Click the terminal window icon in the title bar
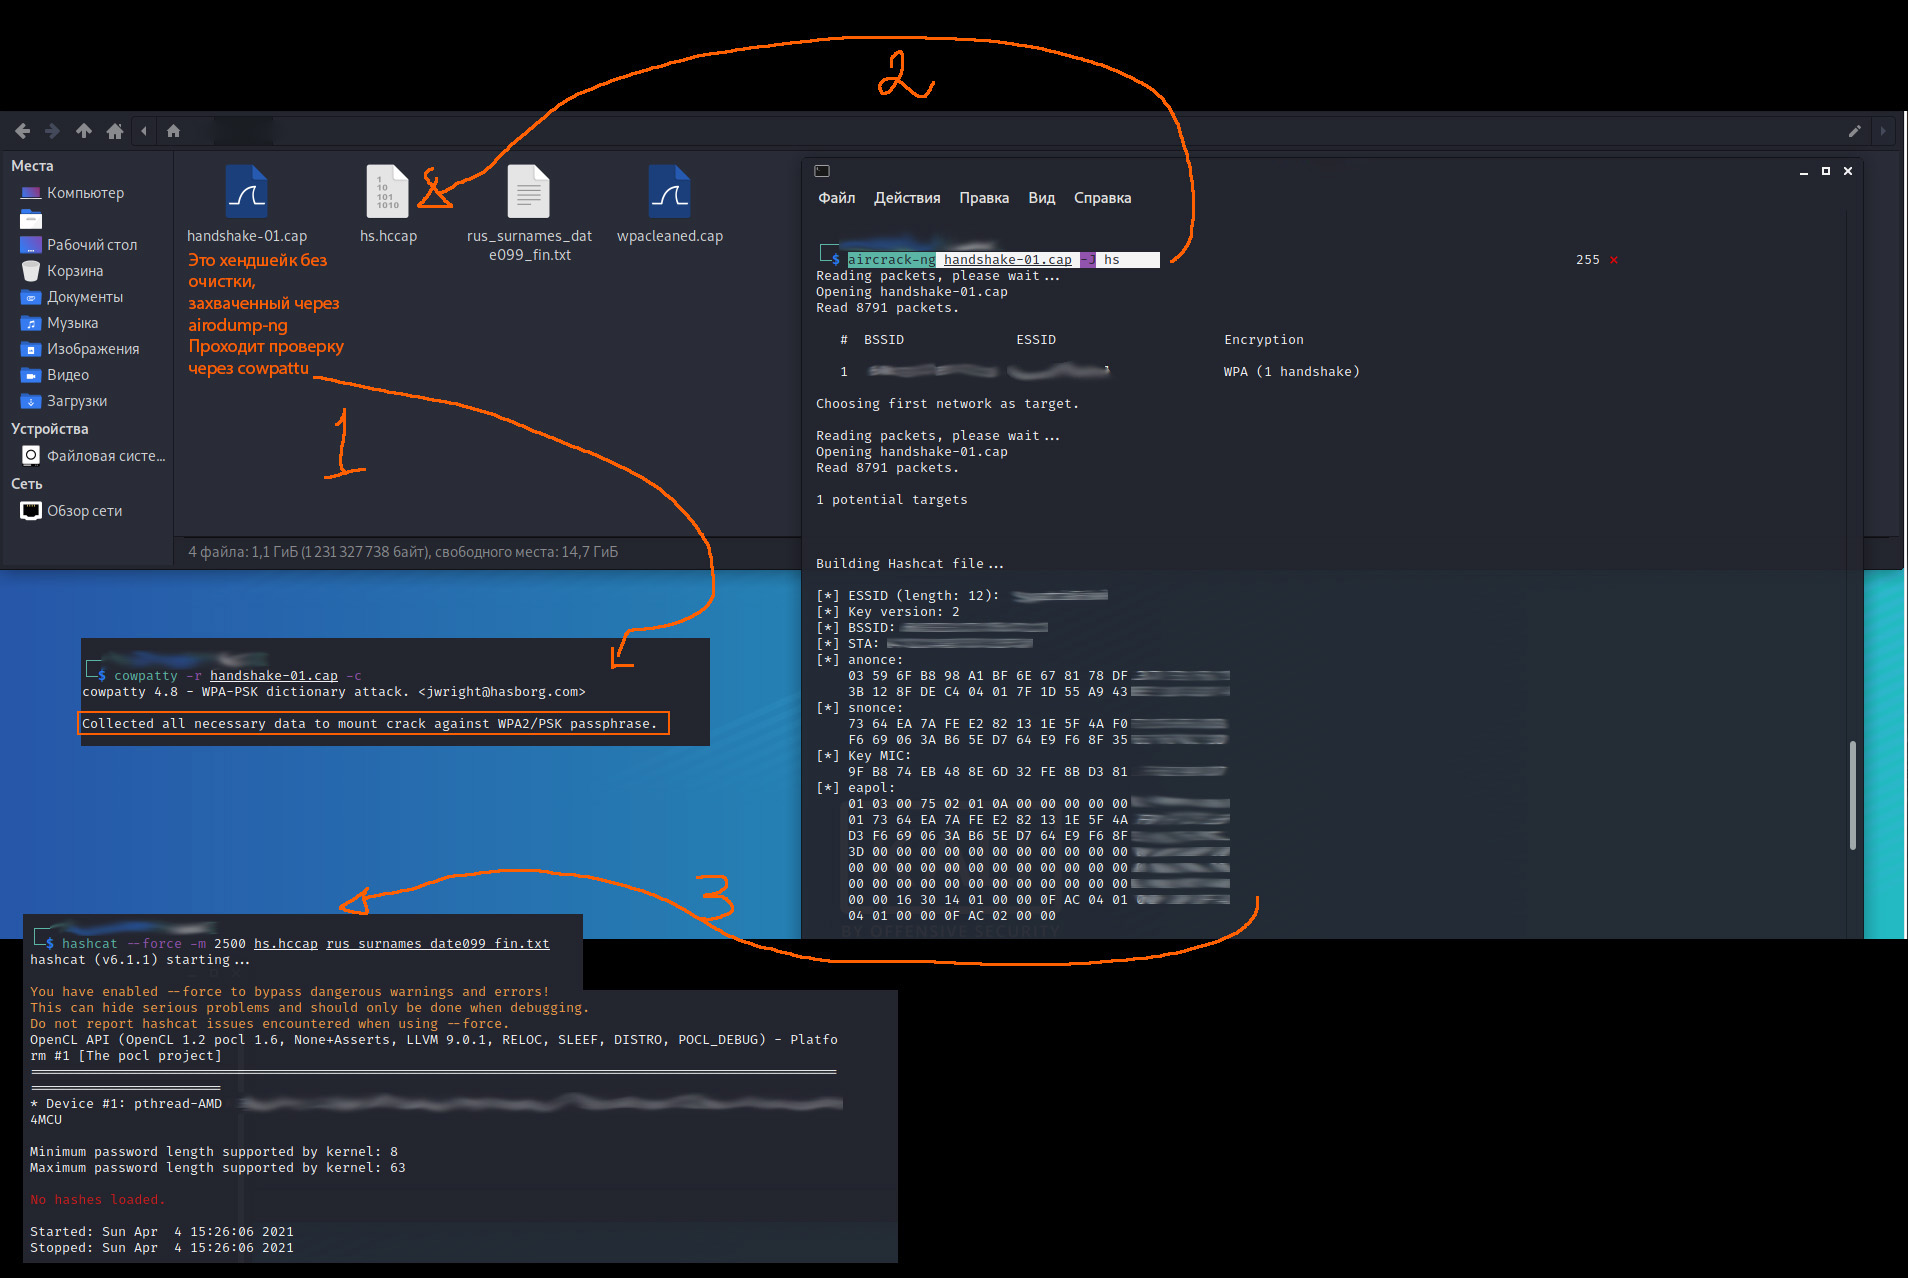 pyautogui.click(x=822, y=171)
